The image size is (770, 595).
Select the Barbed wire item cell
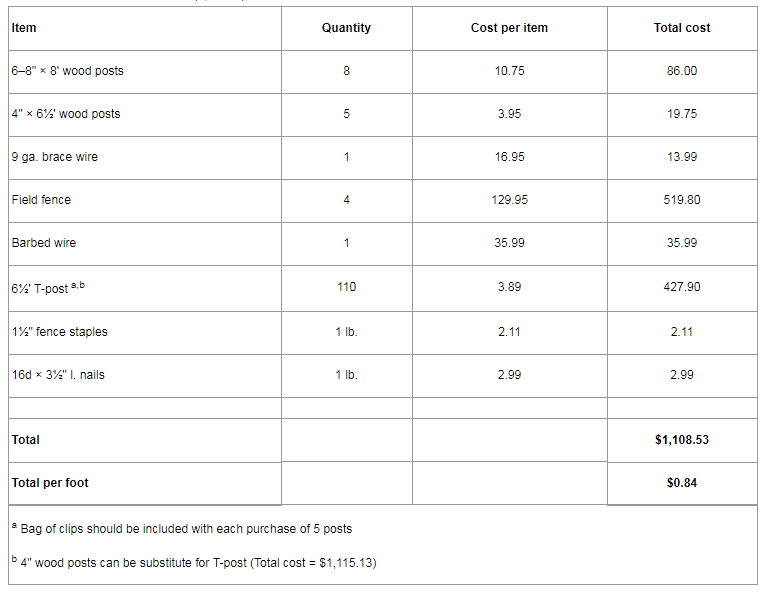tap(44, 243)
